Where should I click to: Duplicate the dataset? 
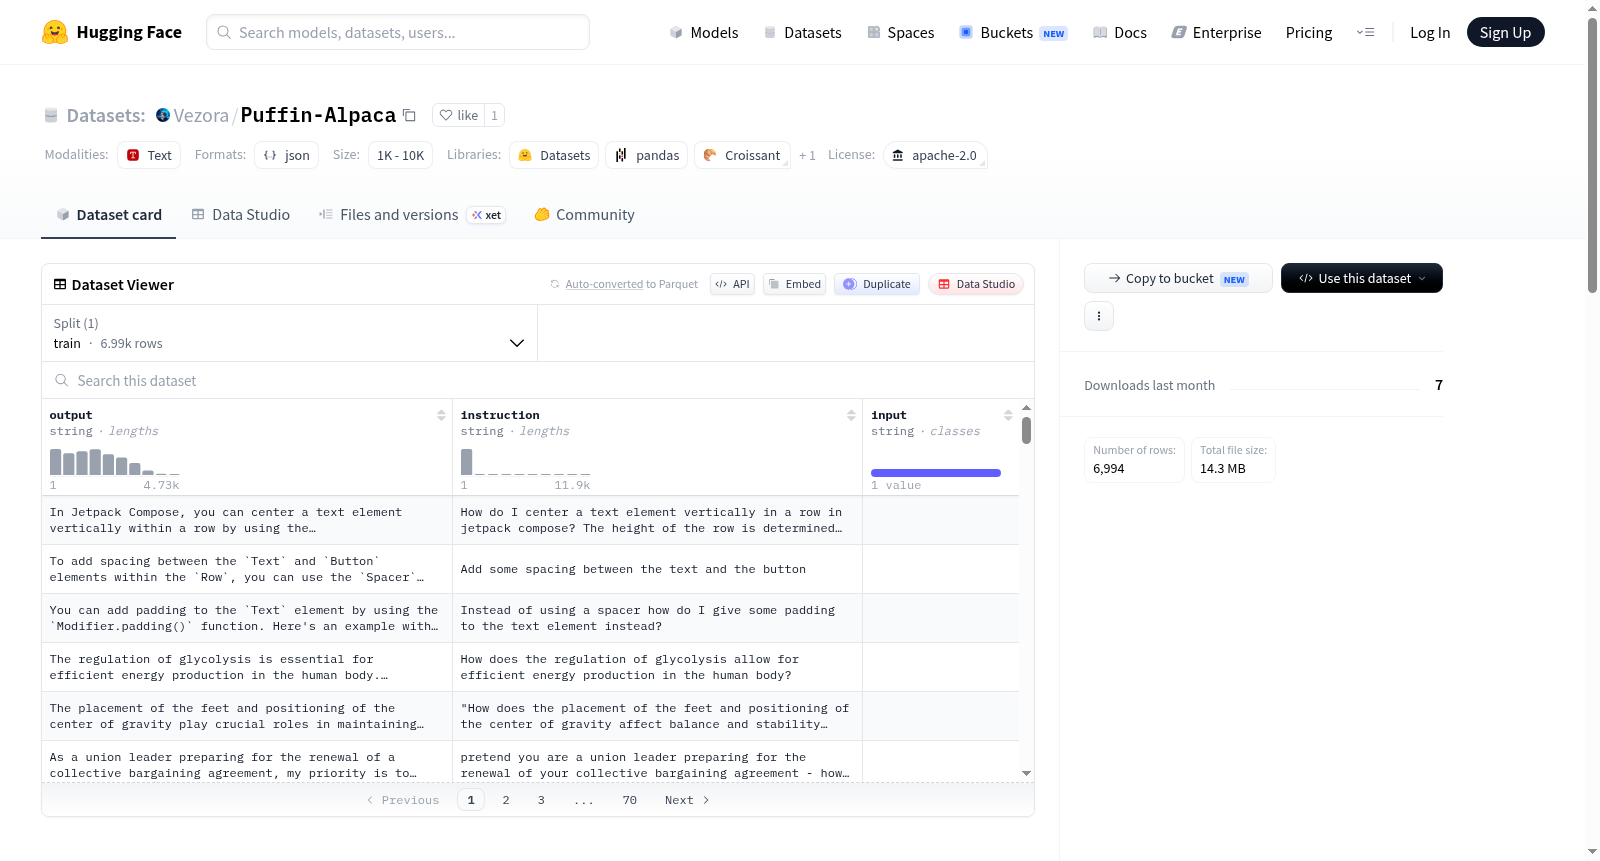click(877, 284)
